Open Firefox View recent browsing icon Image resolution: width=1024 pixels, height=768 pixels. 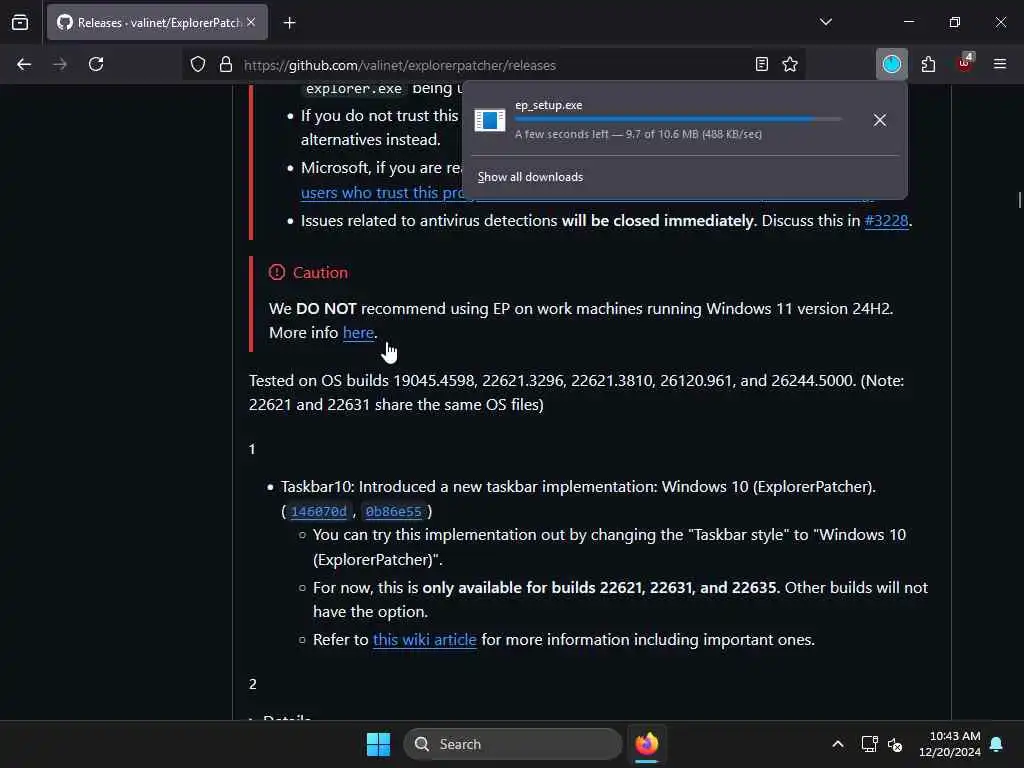pos(20,23)
